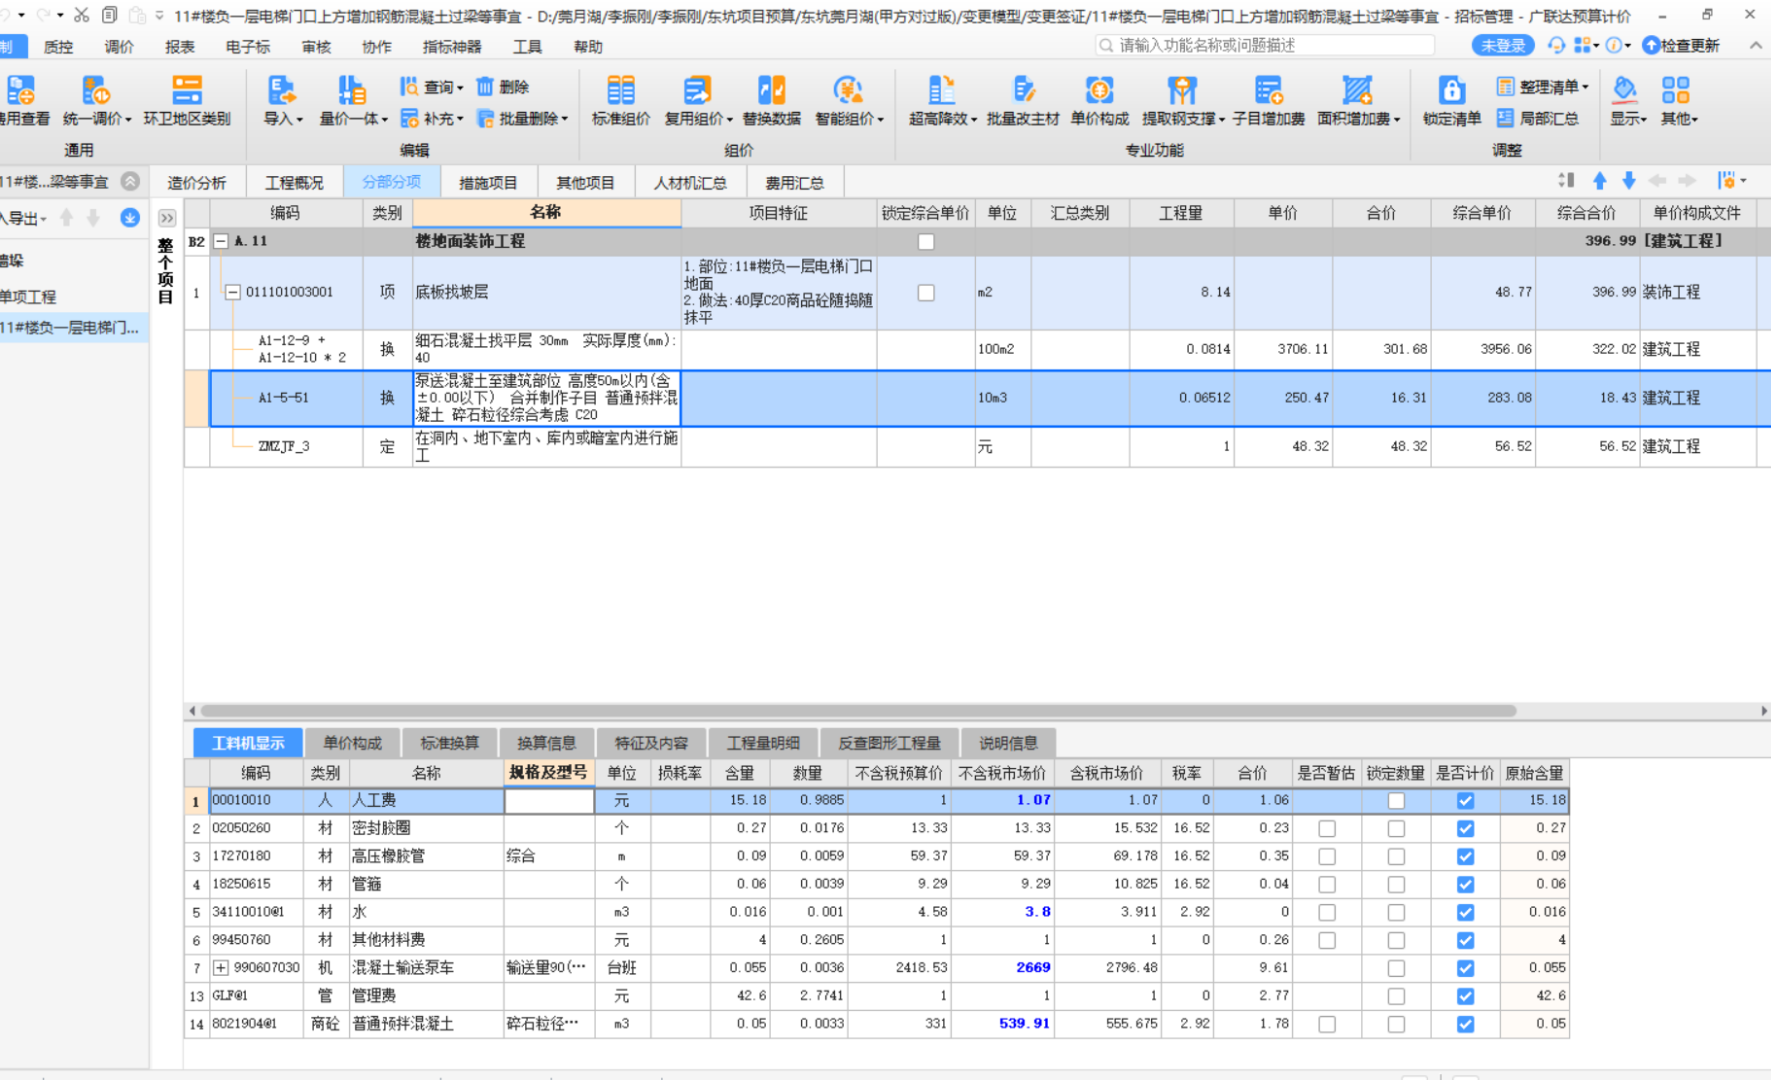This screenshot has width=1771, height=1080.
Task: Expand the side panel with the » button
Action: click(166, 218)
